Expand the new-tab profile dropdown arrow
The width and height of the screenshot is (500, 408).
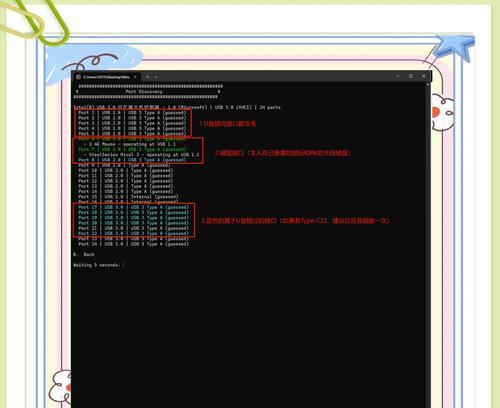pos(156,77)
